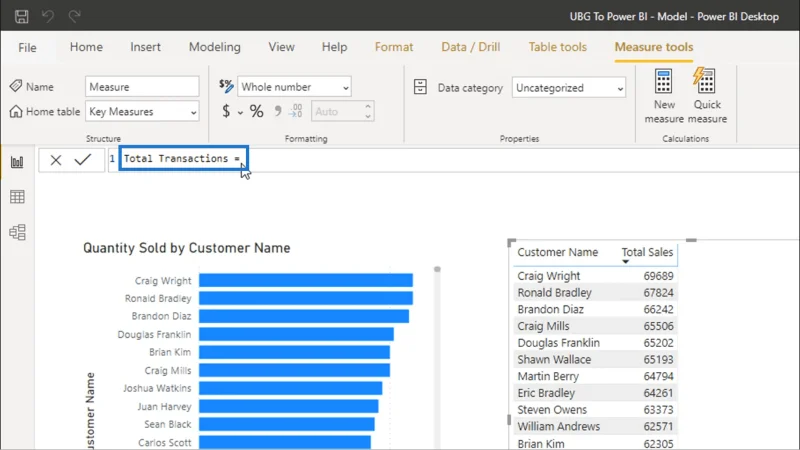Apply percentage format
This screenshot has height=450, width=800.
pyautogui.click(x=257, y=111)
